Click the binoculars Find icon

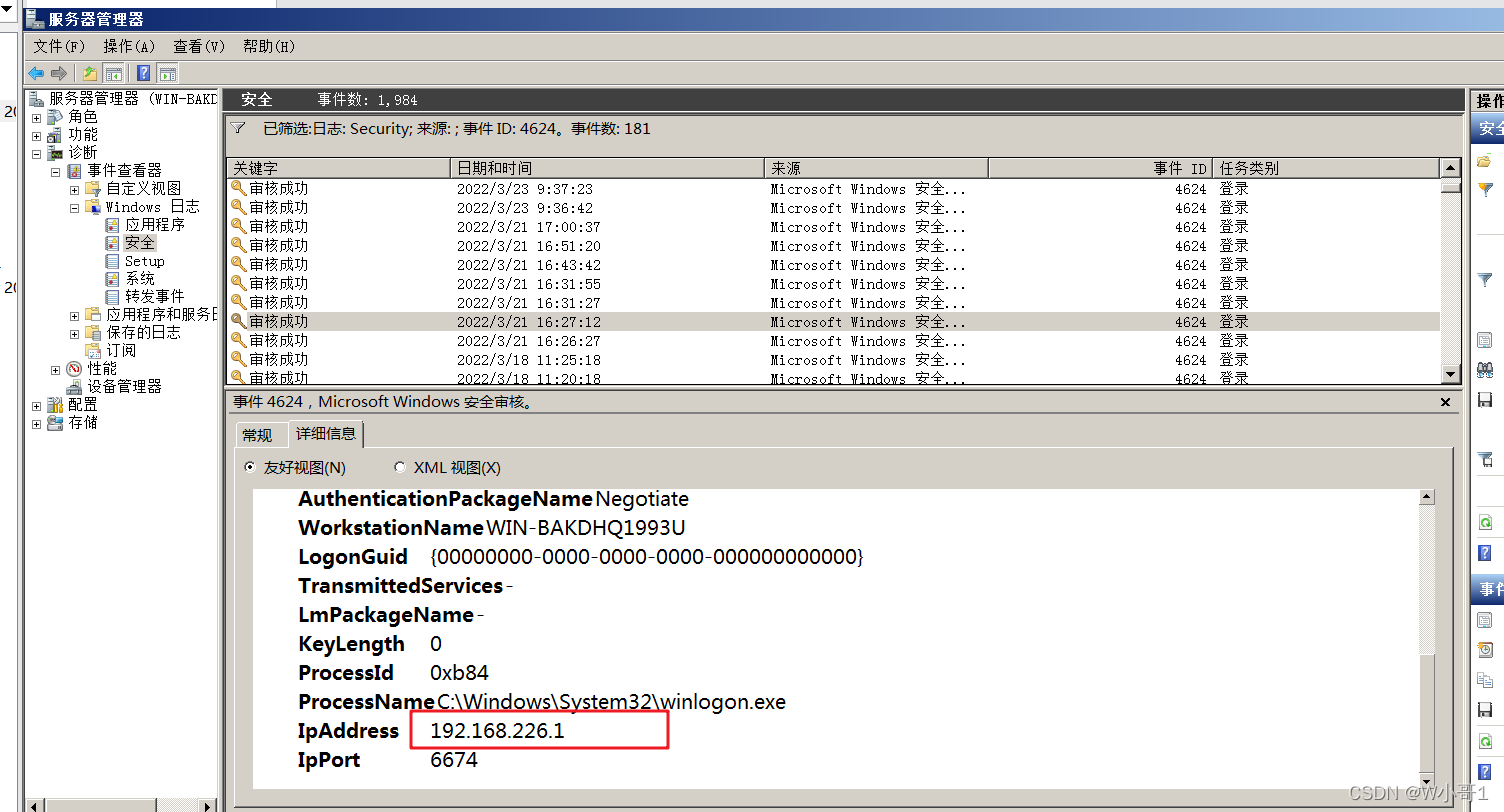(x=1485, y=369)
